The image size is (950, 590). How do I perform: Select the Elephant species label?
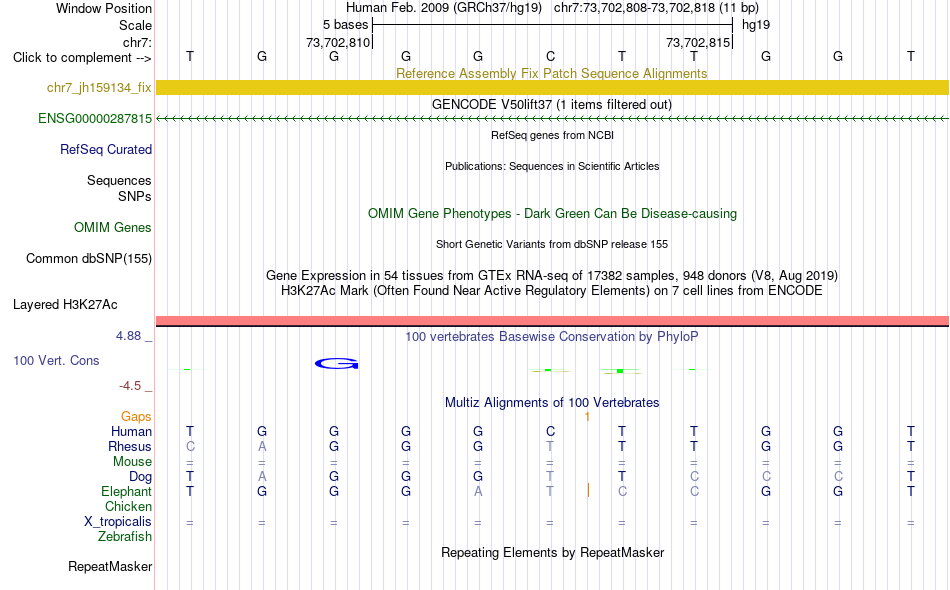[x=127, y=491]
